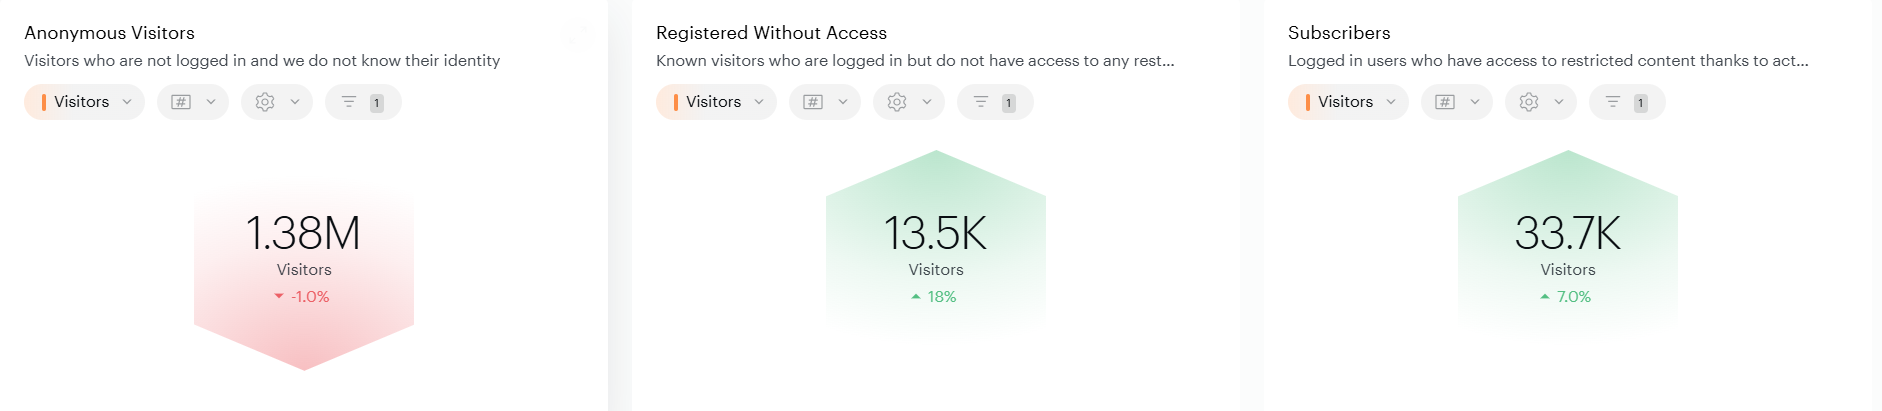Click the 1.38M visitors hexagon
Screen dimensions: 1882x411
pos(304,260)
